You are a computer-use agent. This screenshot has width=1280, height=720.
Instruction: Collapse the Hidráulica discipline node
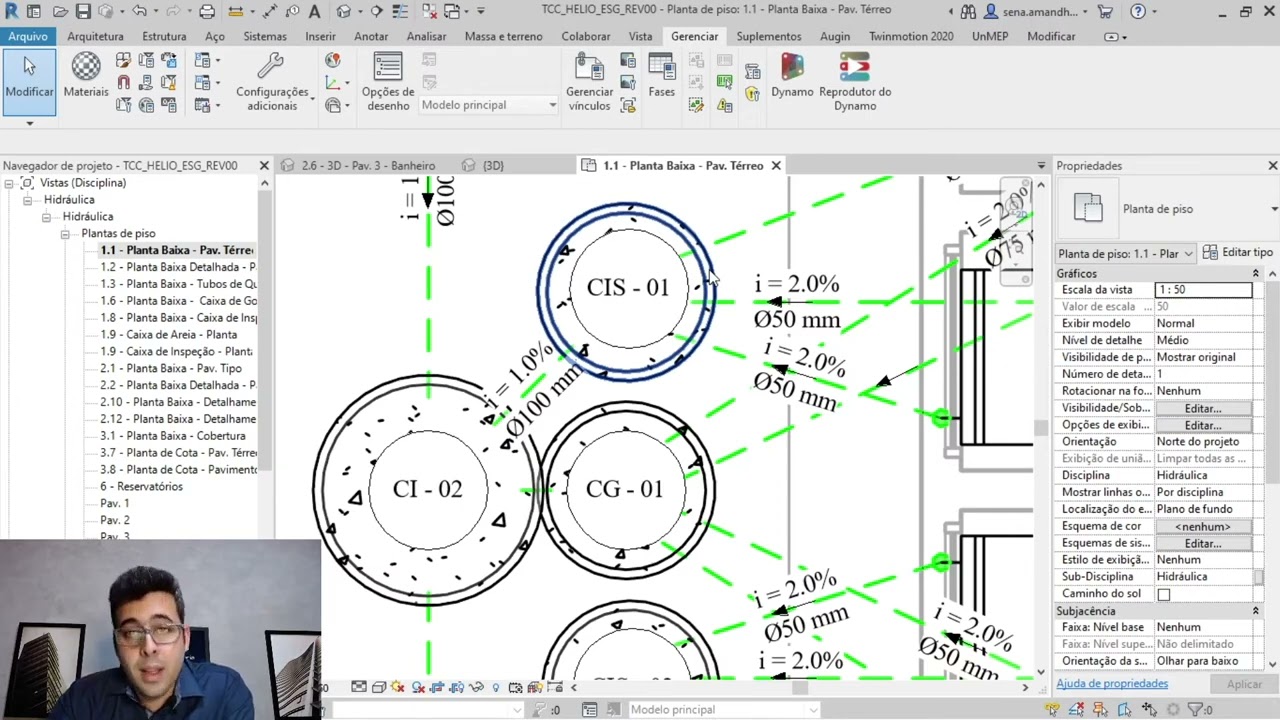(28, 200)
